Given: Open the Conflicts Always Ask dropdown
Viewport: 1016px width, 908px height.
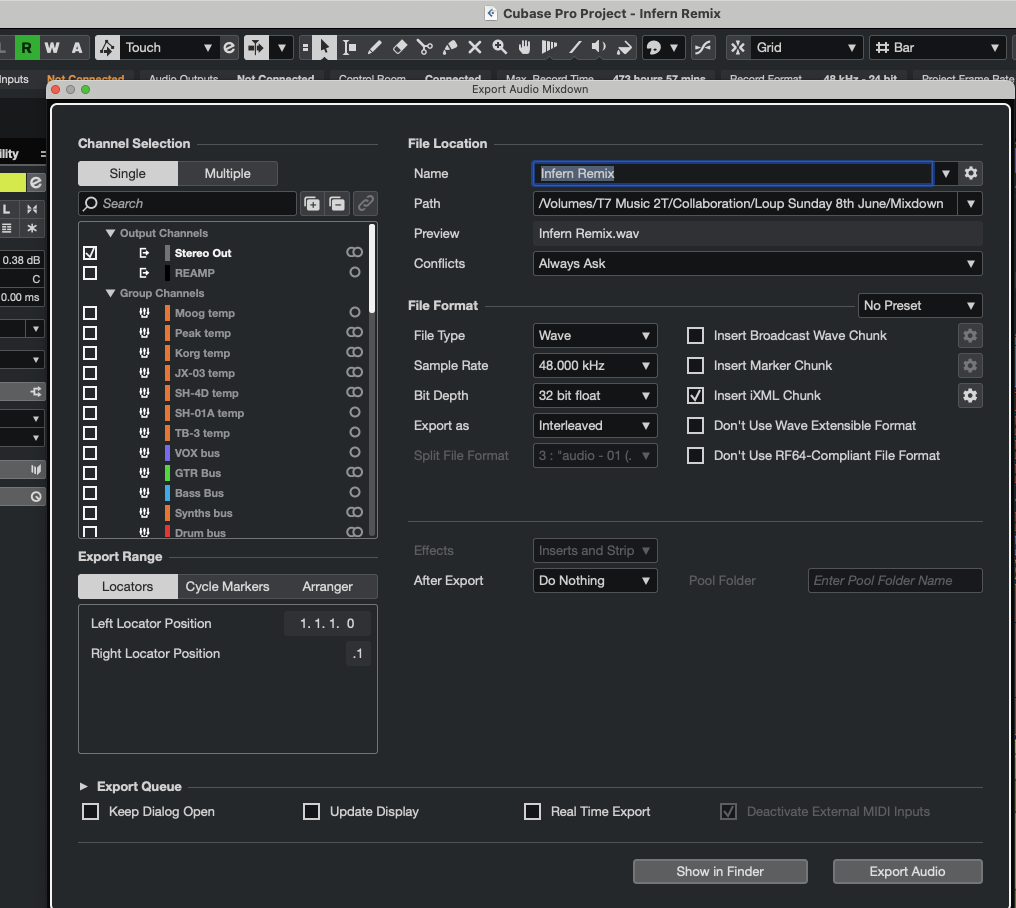Looking at the screenshot, I should pyautogui.click(x=757, y=264).
